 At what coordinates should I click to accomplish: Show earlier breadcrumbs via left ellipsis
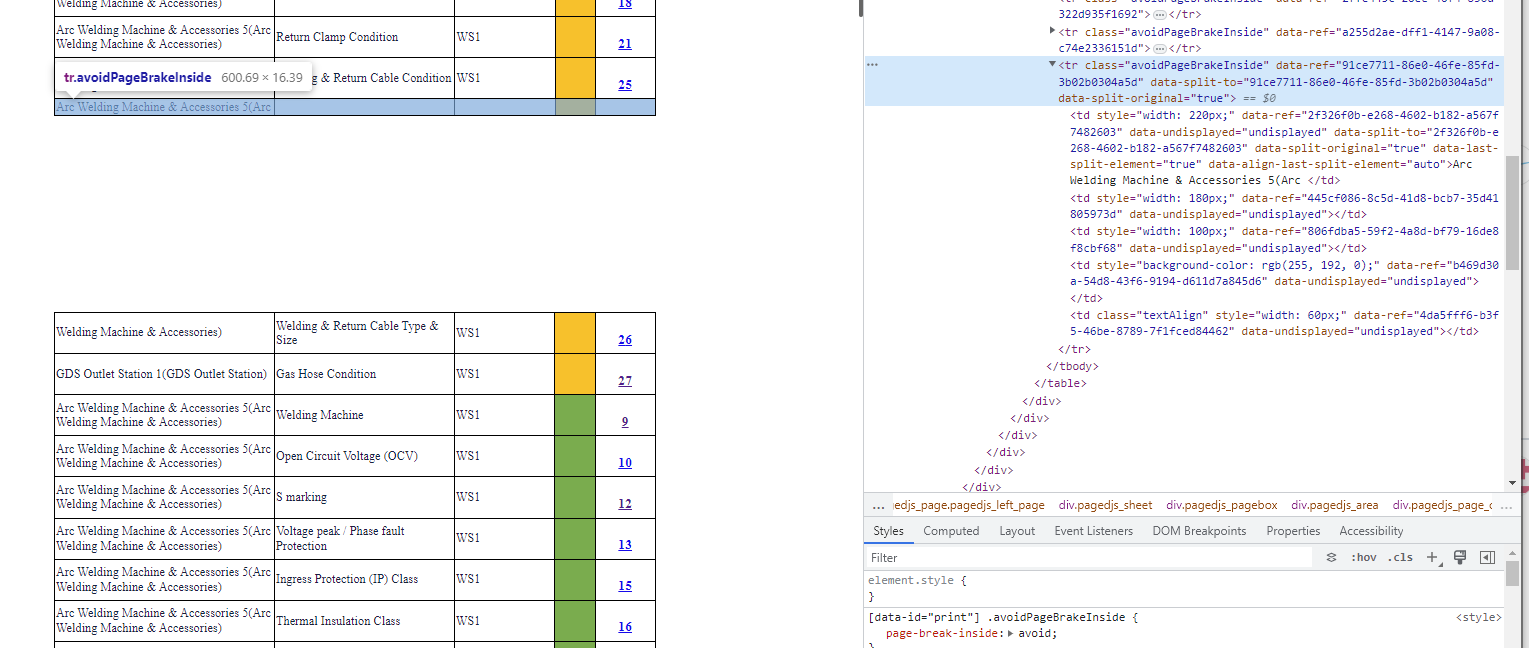pyautogui.click(x=877, y=506)
